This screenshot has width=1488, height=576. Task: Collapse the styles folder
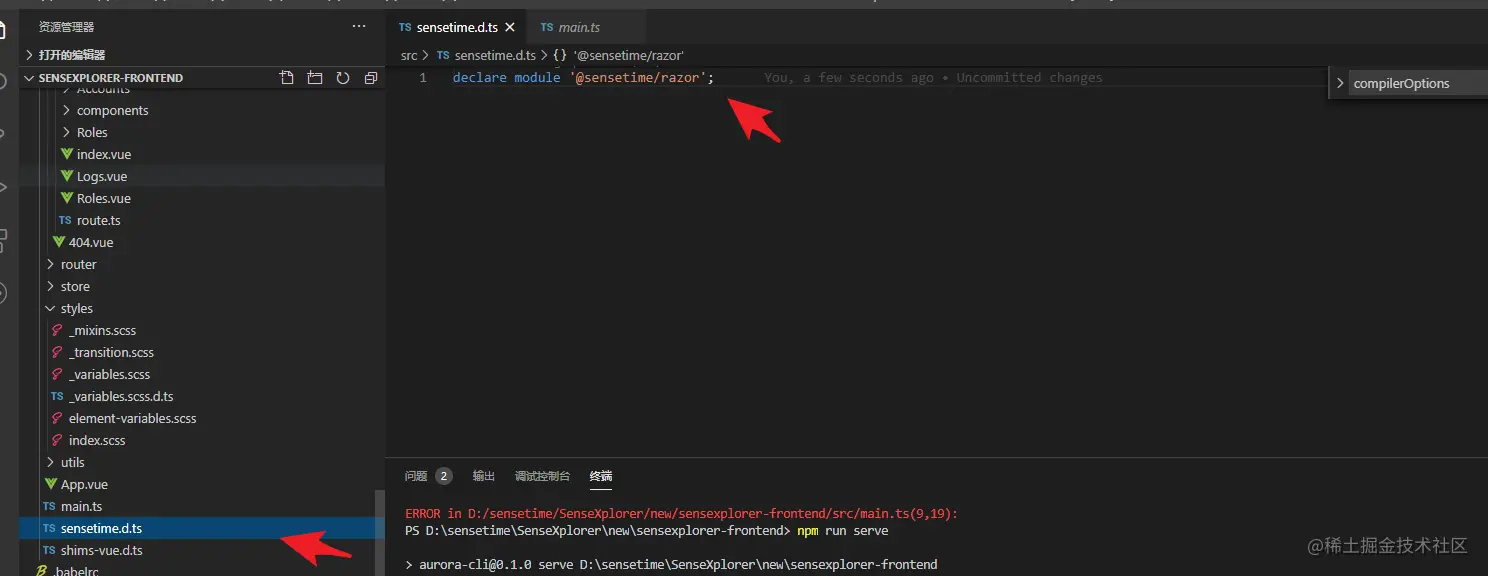tap(202, 308)
